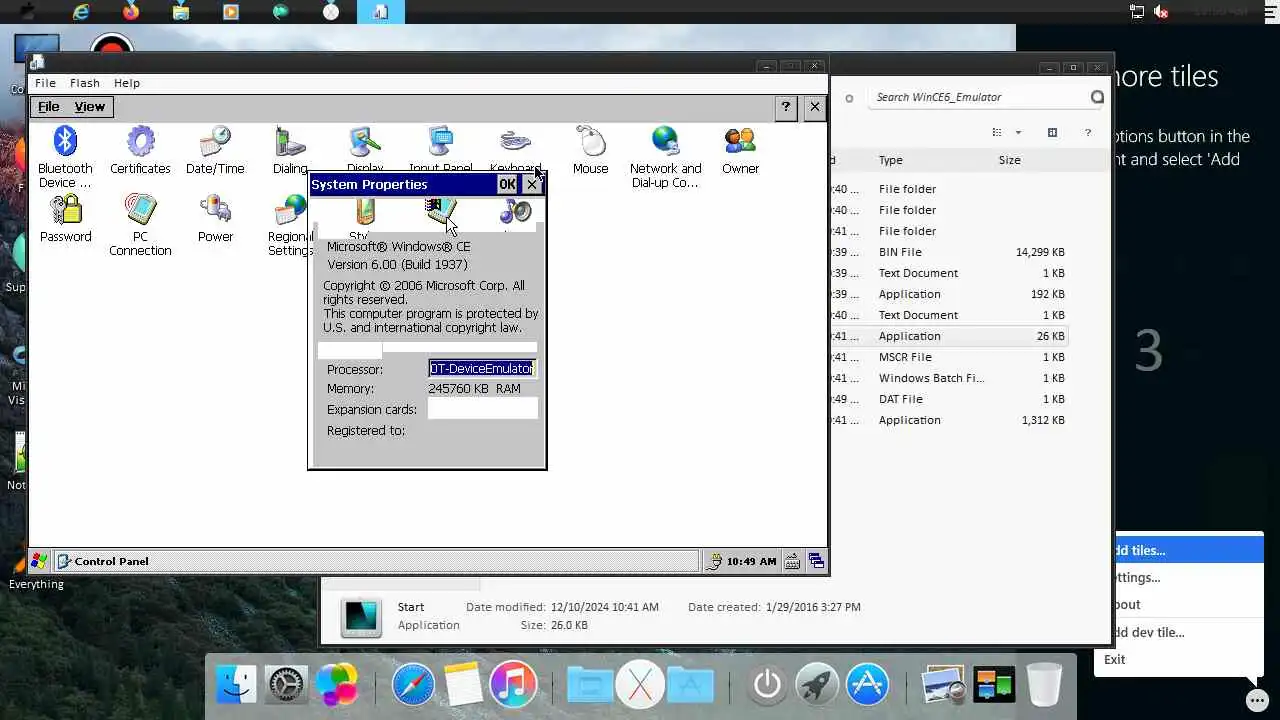Screen dimensions: 1280x720
Task: Click the power plug tray icon
Action: click(714, 561)
